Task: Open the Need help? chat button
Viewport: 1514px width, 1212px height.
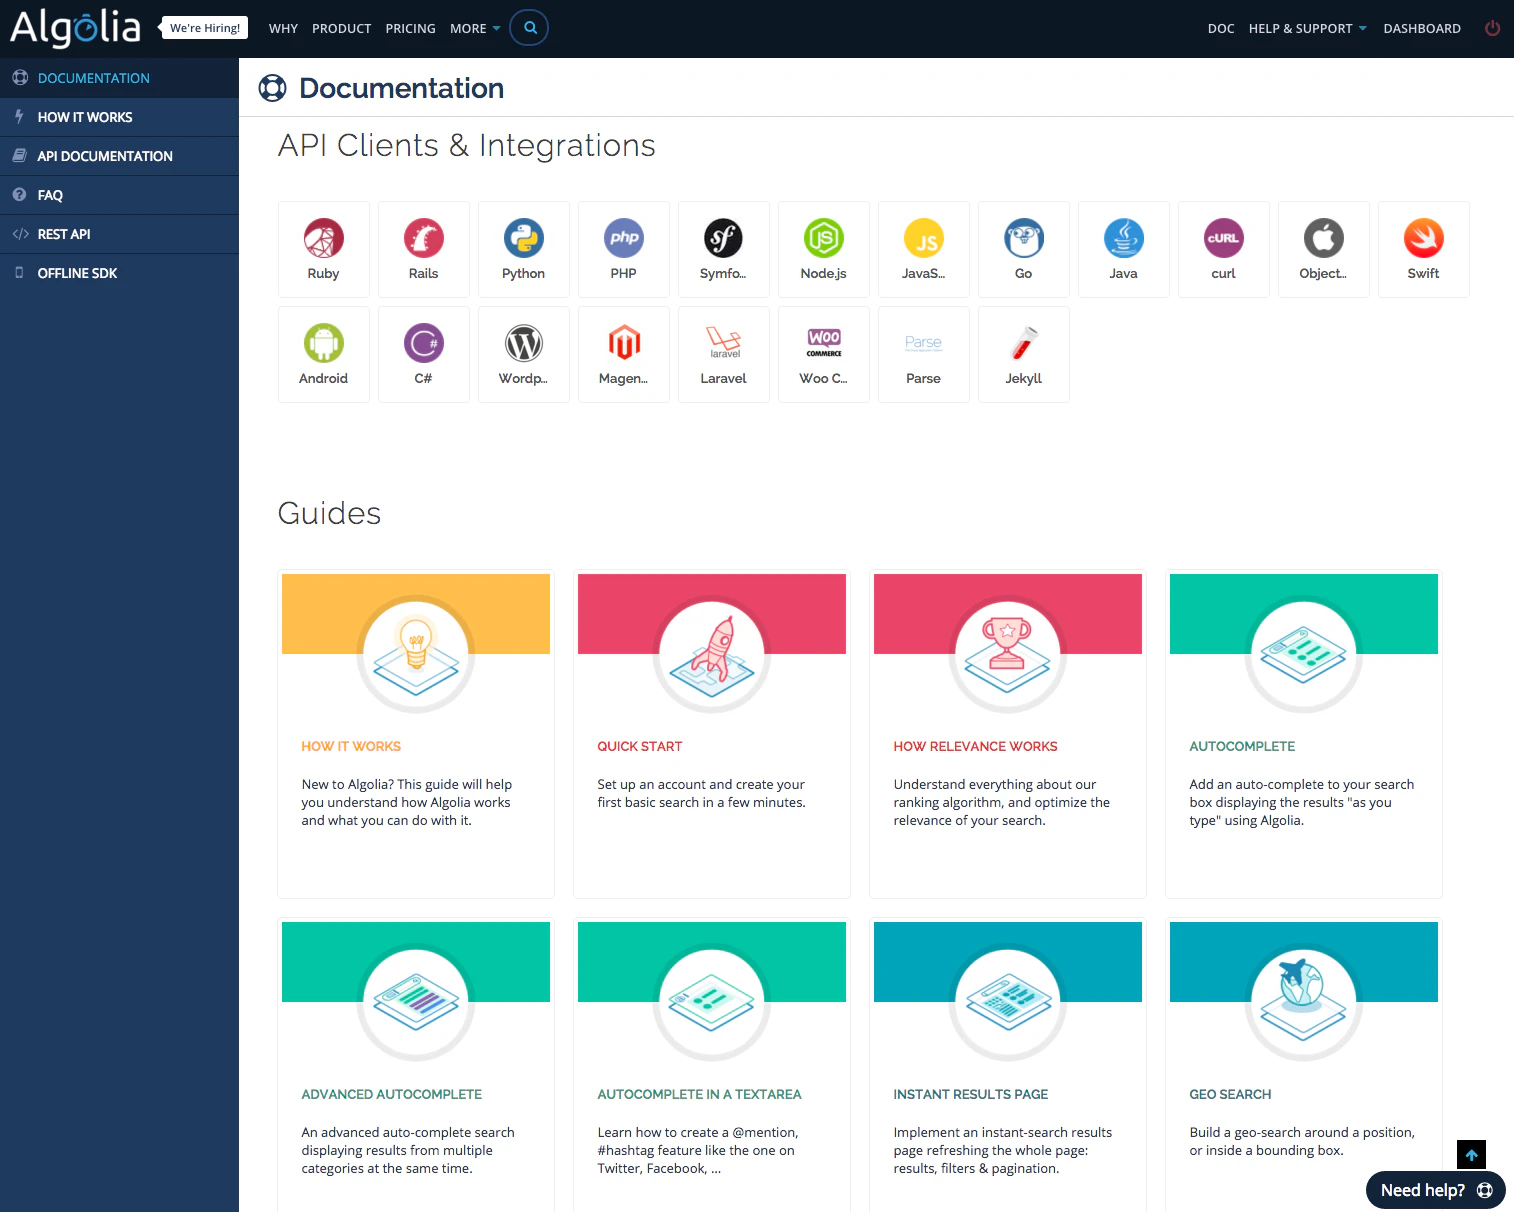Action: pyautogui.click(x=1435, y=1190)
